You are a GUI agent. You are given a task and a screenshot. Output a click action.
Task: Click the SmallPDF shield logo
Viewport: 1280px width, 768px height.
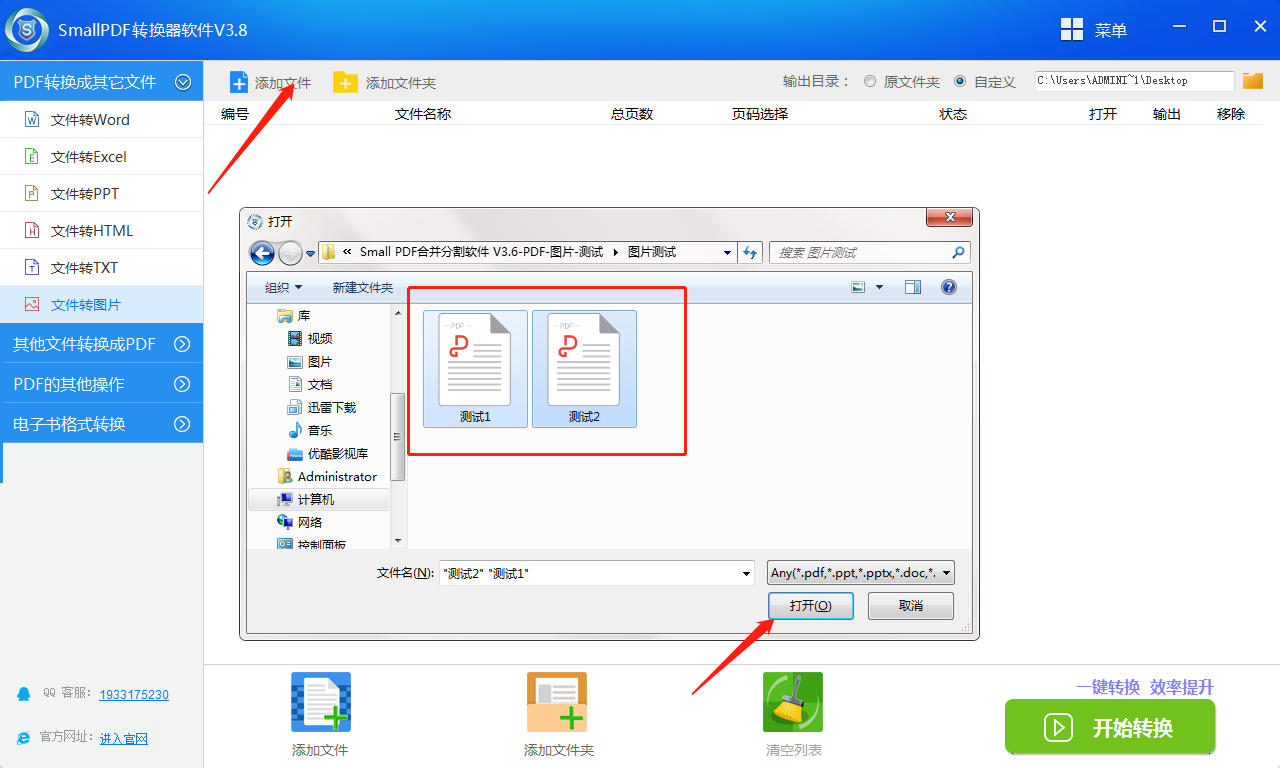(x=27, y=30)
